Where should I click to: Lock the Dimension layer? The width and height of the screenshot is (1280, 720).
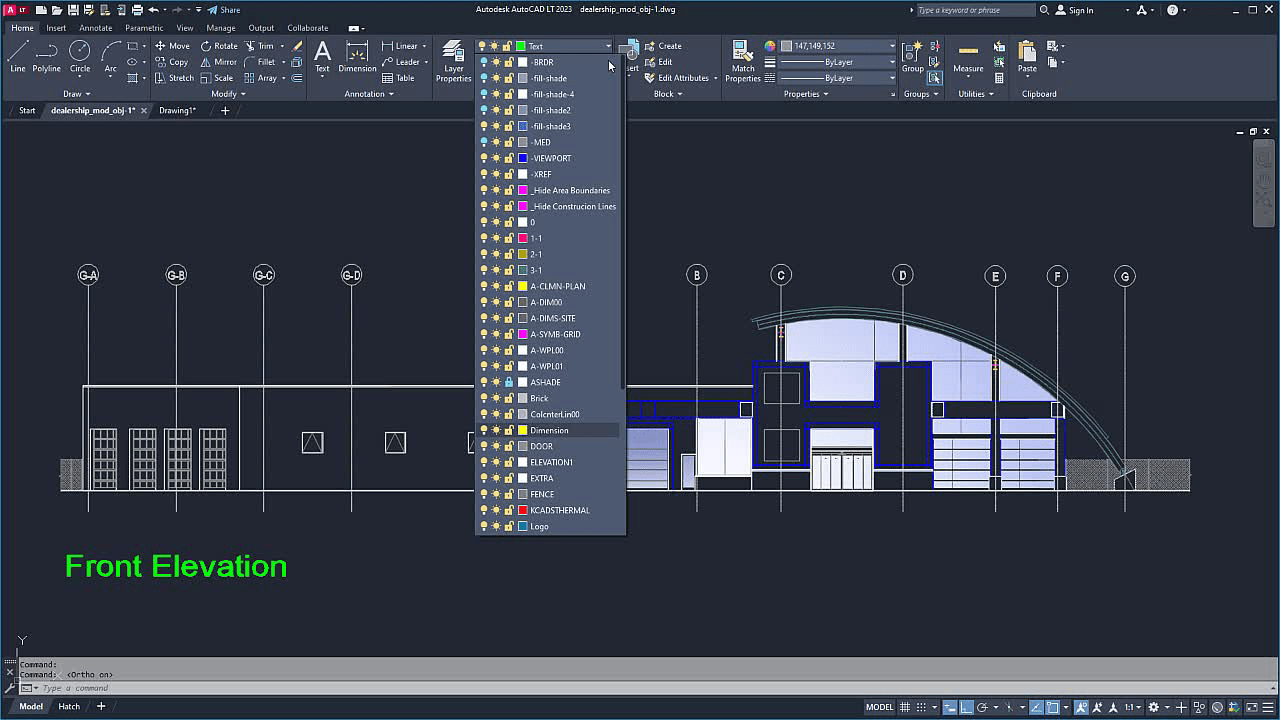pos(509,430)
